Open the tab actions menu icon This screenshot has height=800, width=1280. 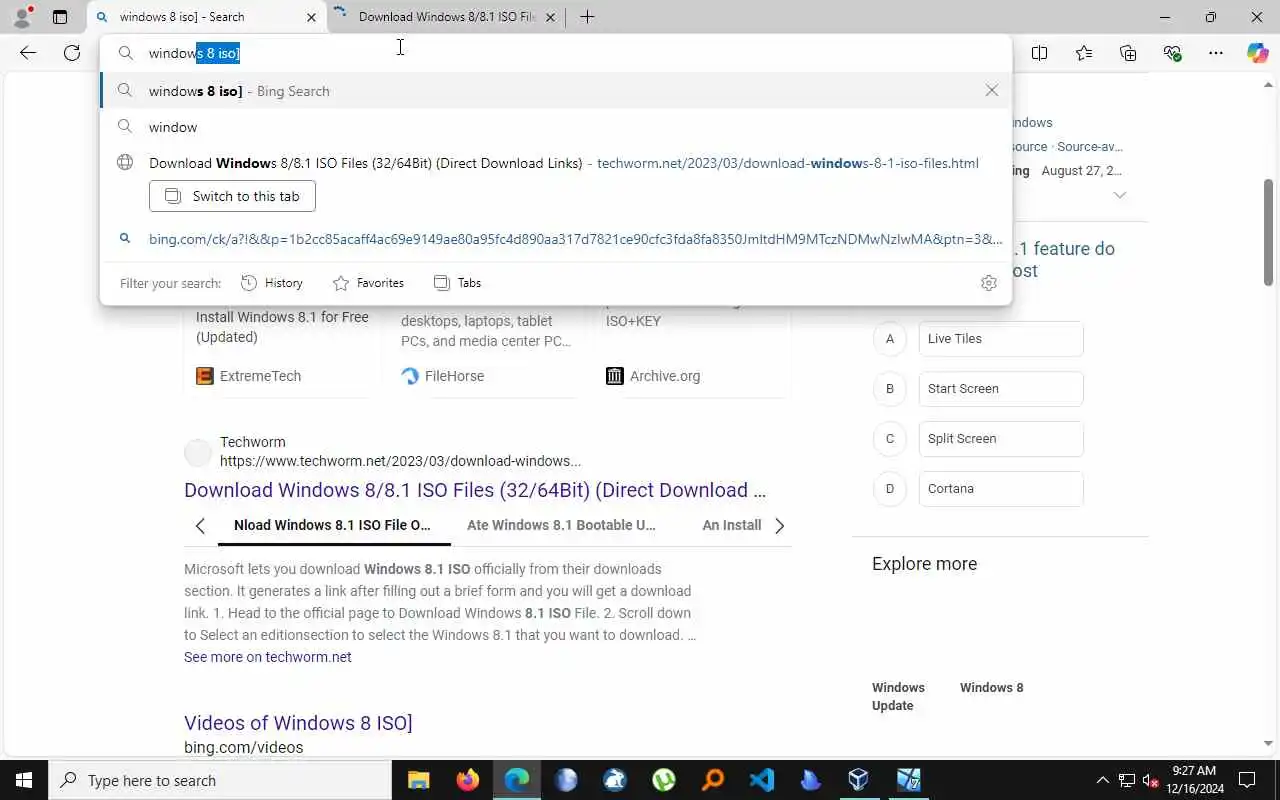tap(60, 17)
